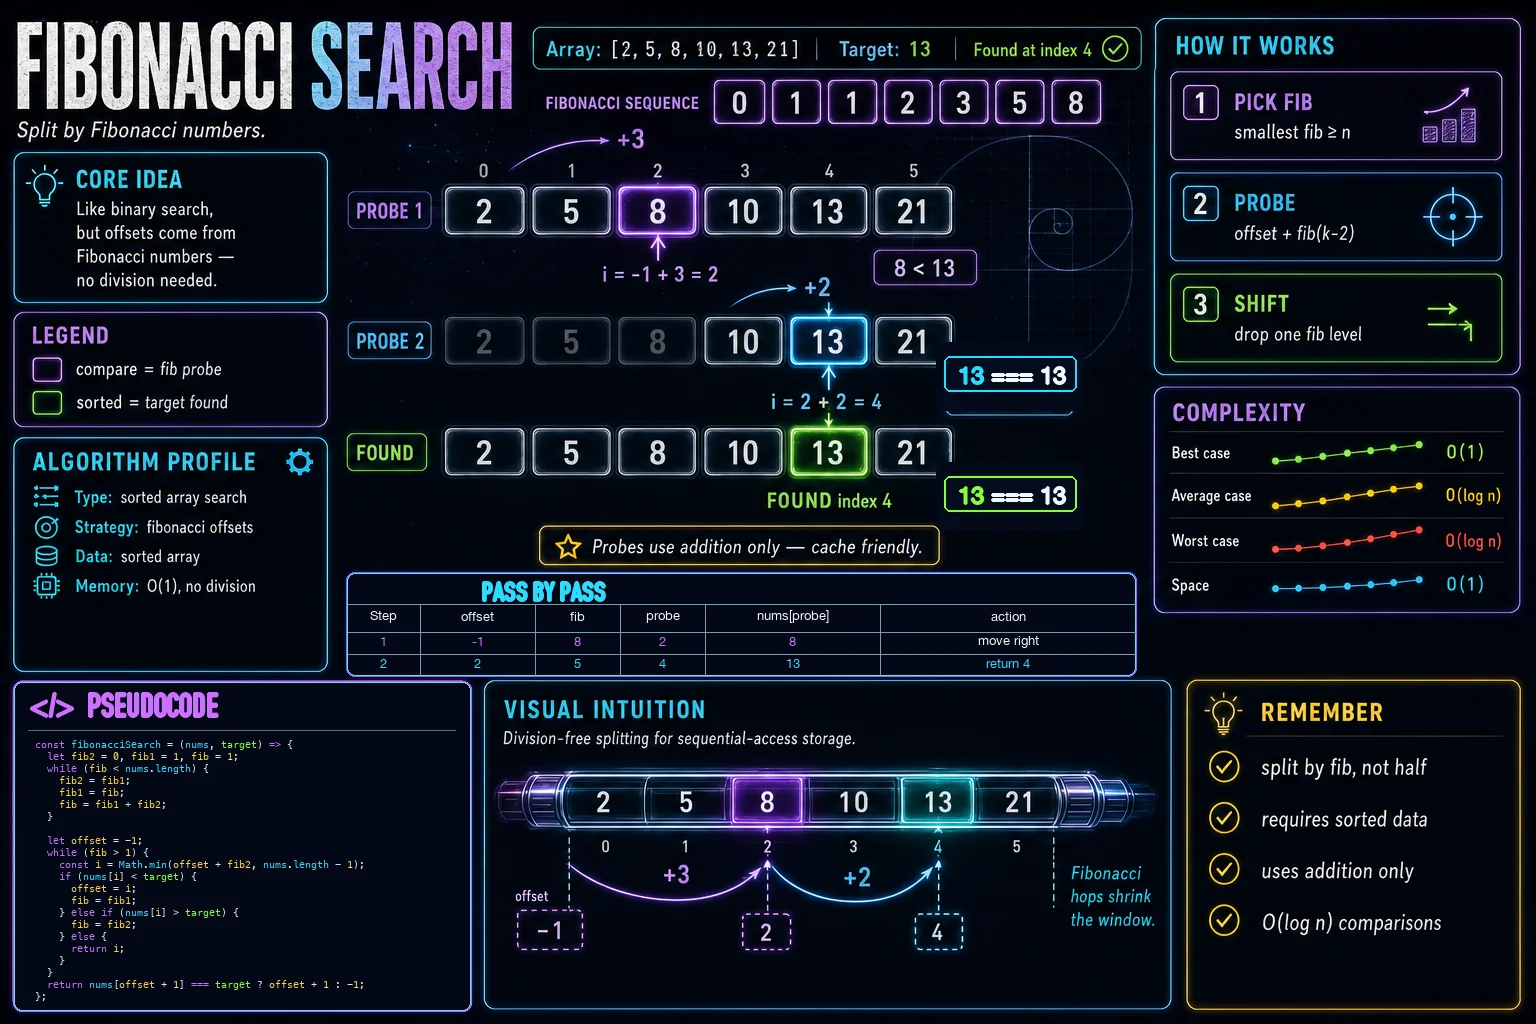Click step number 2 in the Probe card

pos(1200,203)
